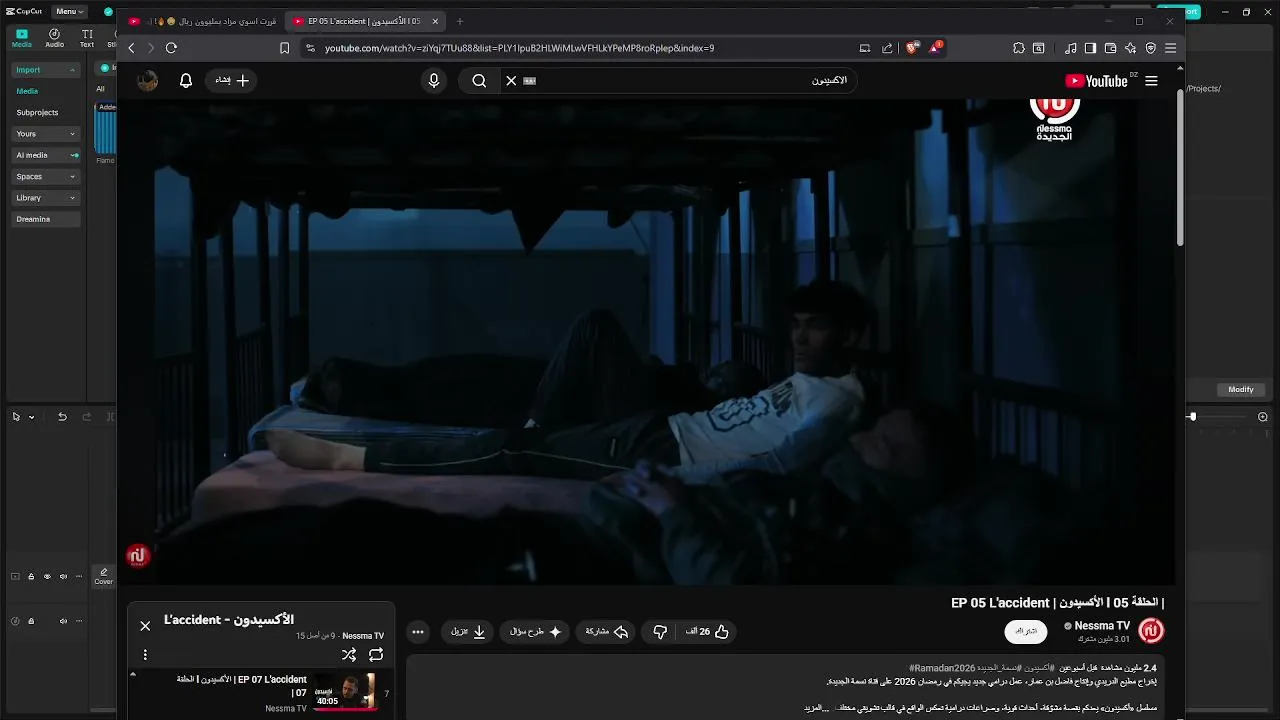Click CapCut Modify button
This screenshot has width=1280, height=720.
pyautogui.click(x=1241, y=389)
